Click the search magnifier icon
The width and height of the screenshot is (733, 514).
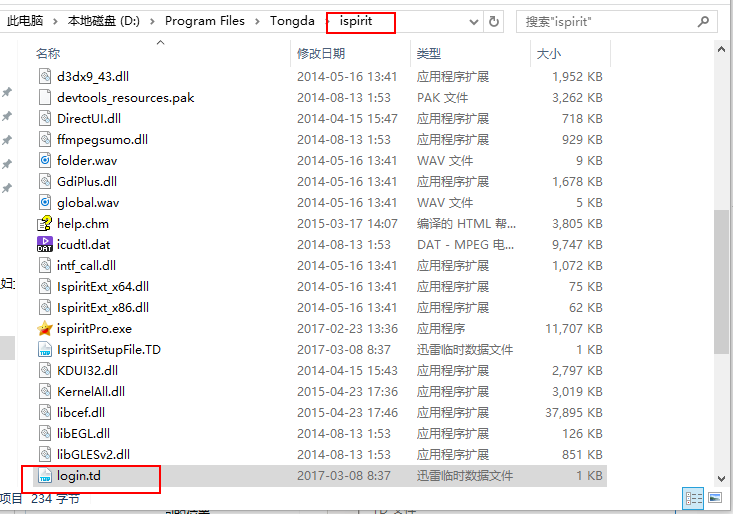click(703, 21)
